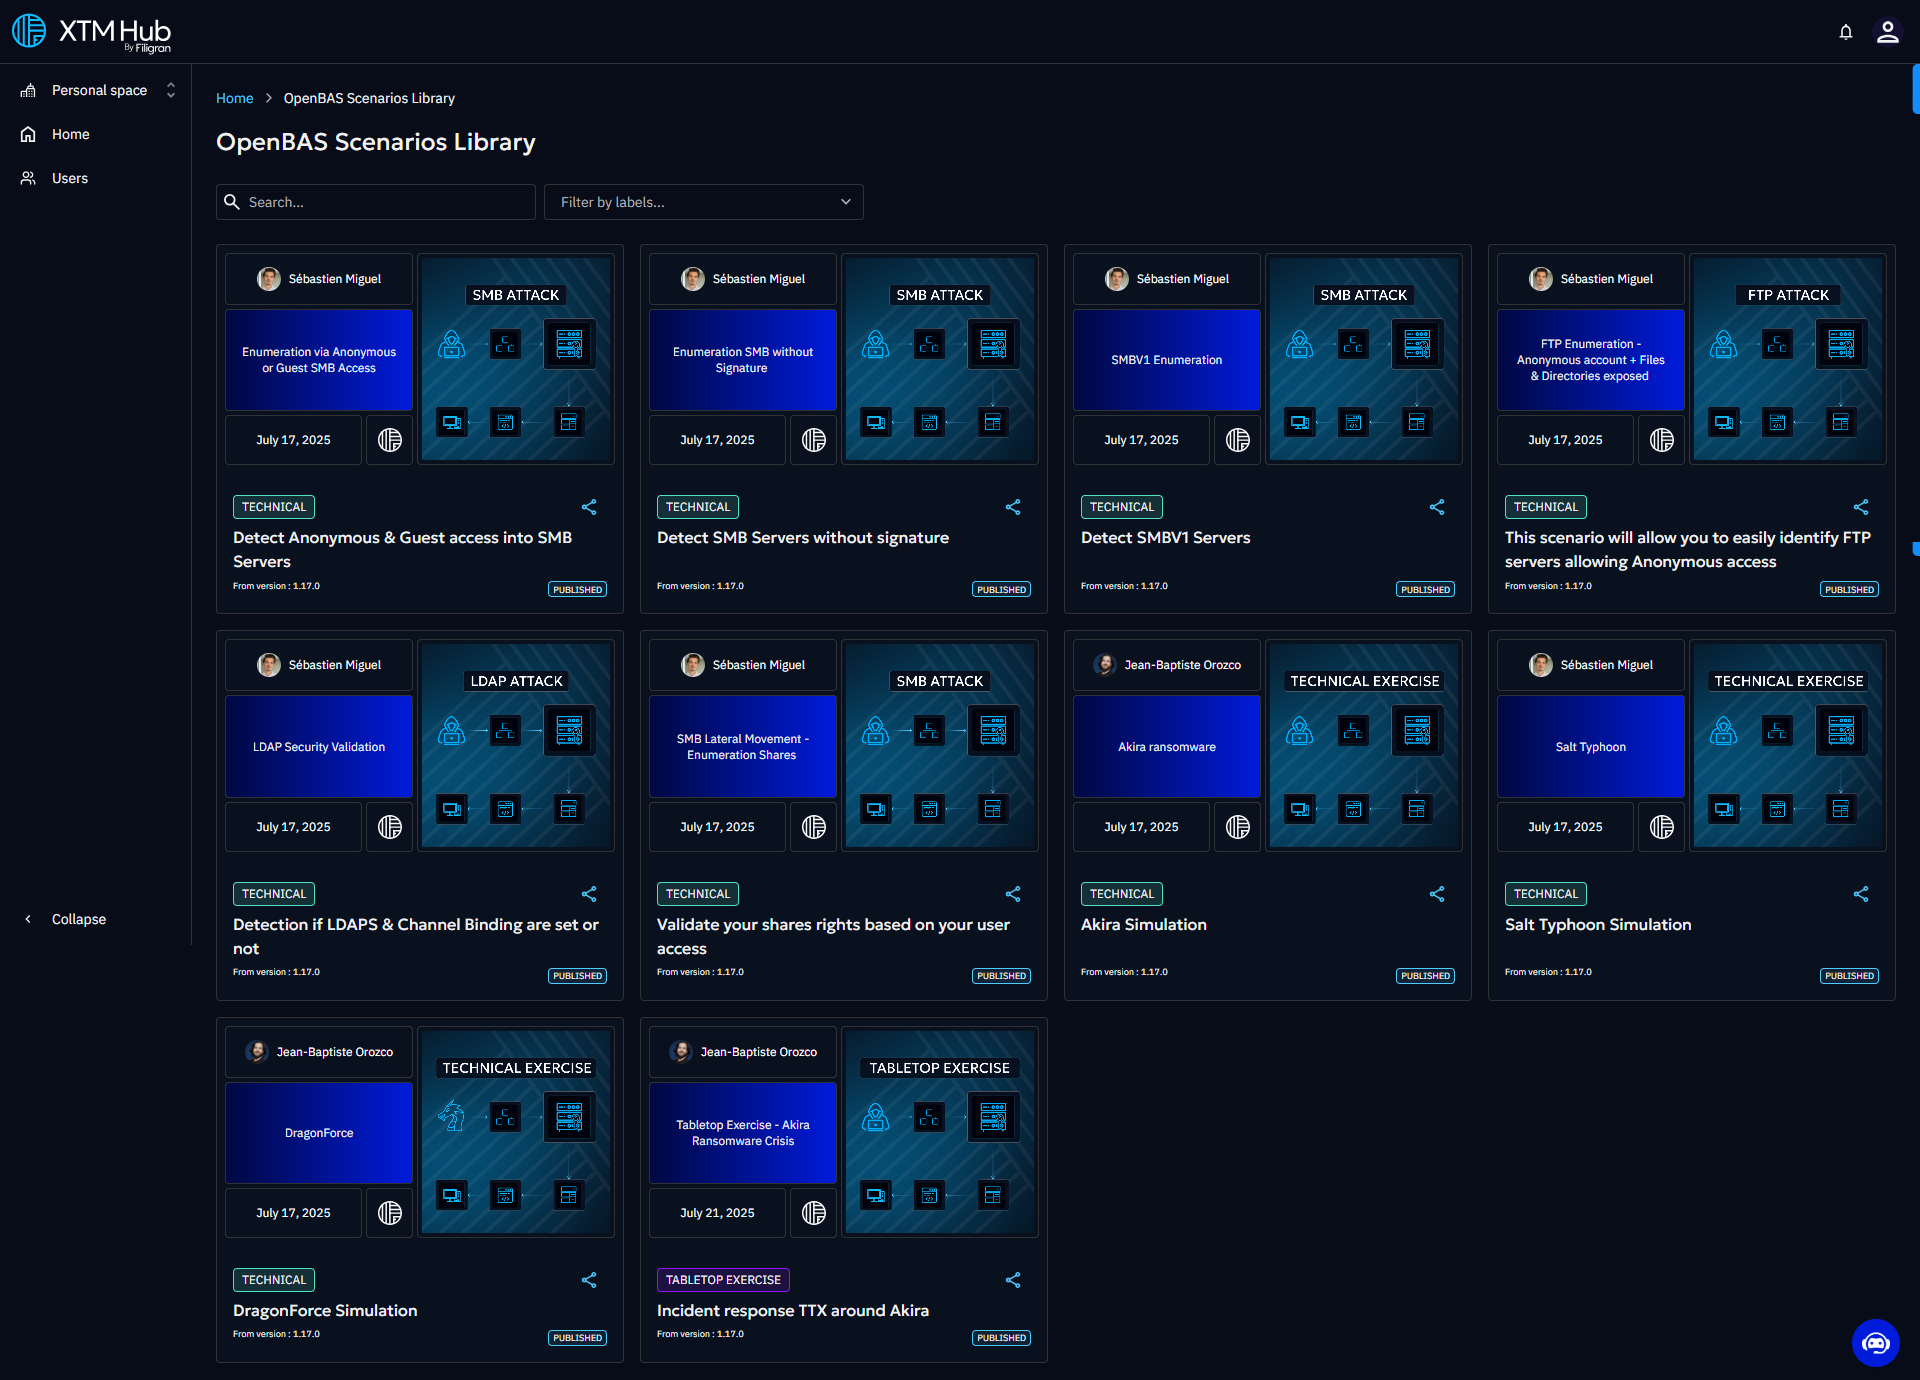Go to Home in the sidebar
Image resolution: width=1920 pixels, height=1380 pixels.
pyautogui.click(x=71, y=134)
